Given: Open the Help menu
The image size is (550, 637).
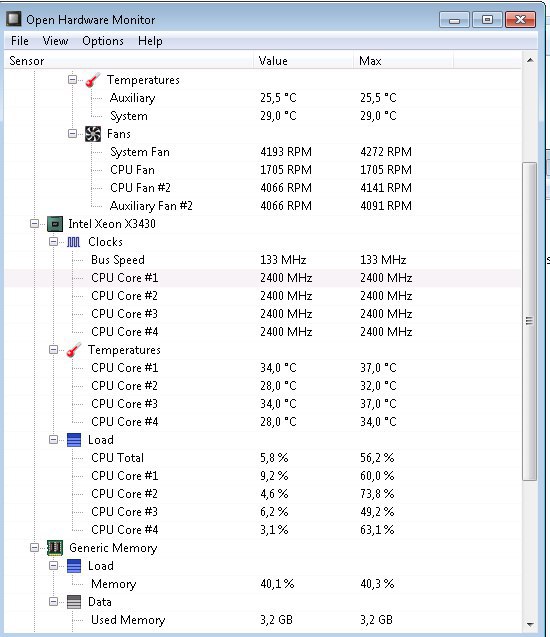Looking at the screenshot, I should [x=150, y=41].
